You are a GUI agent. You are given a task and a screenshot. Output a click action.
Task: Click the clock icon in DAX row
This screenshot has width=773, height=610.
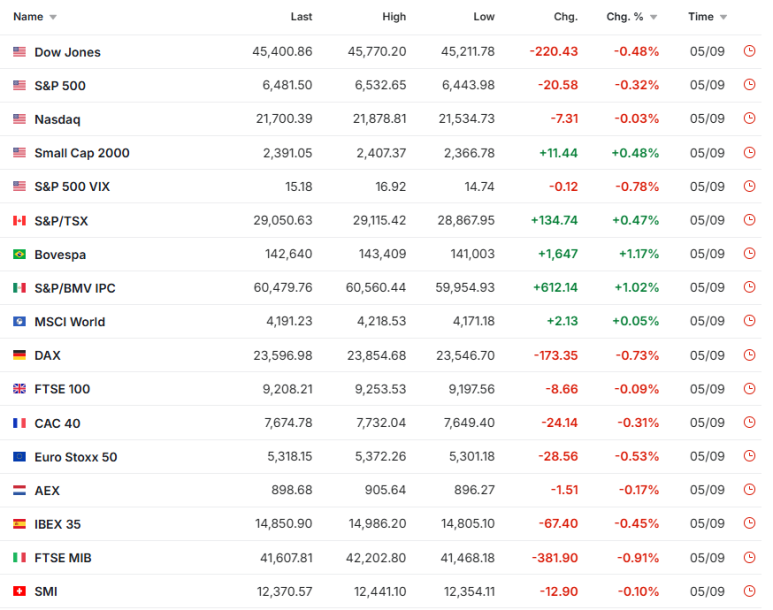pos(749,355)
